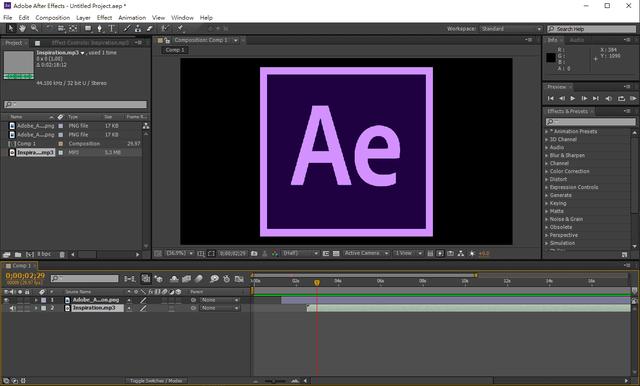Open the Animation menu
This screenshot has height=386, width=640.
(132, 18)
